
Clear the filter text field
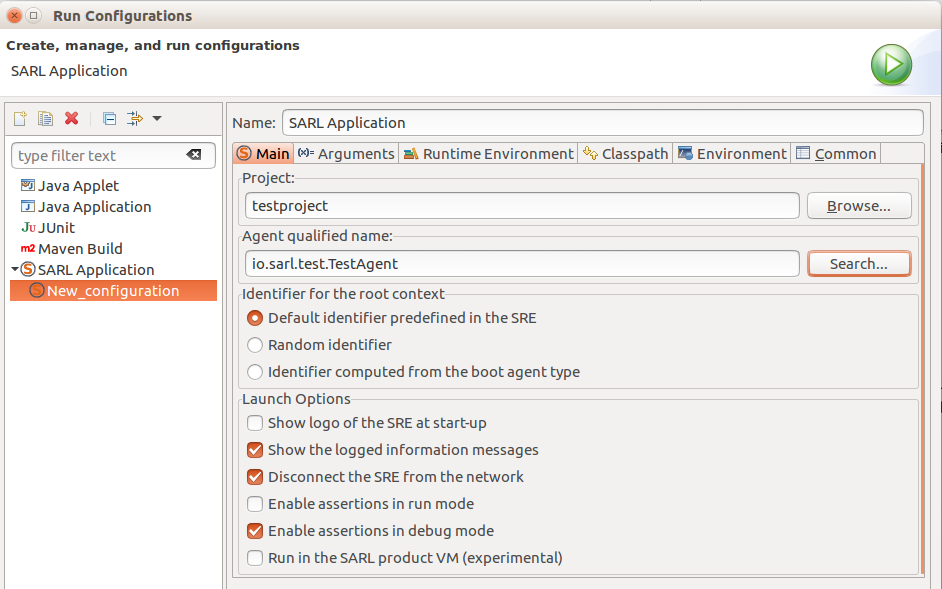(x=194, y=155)
